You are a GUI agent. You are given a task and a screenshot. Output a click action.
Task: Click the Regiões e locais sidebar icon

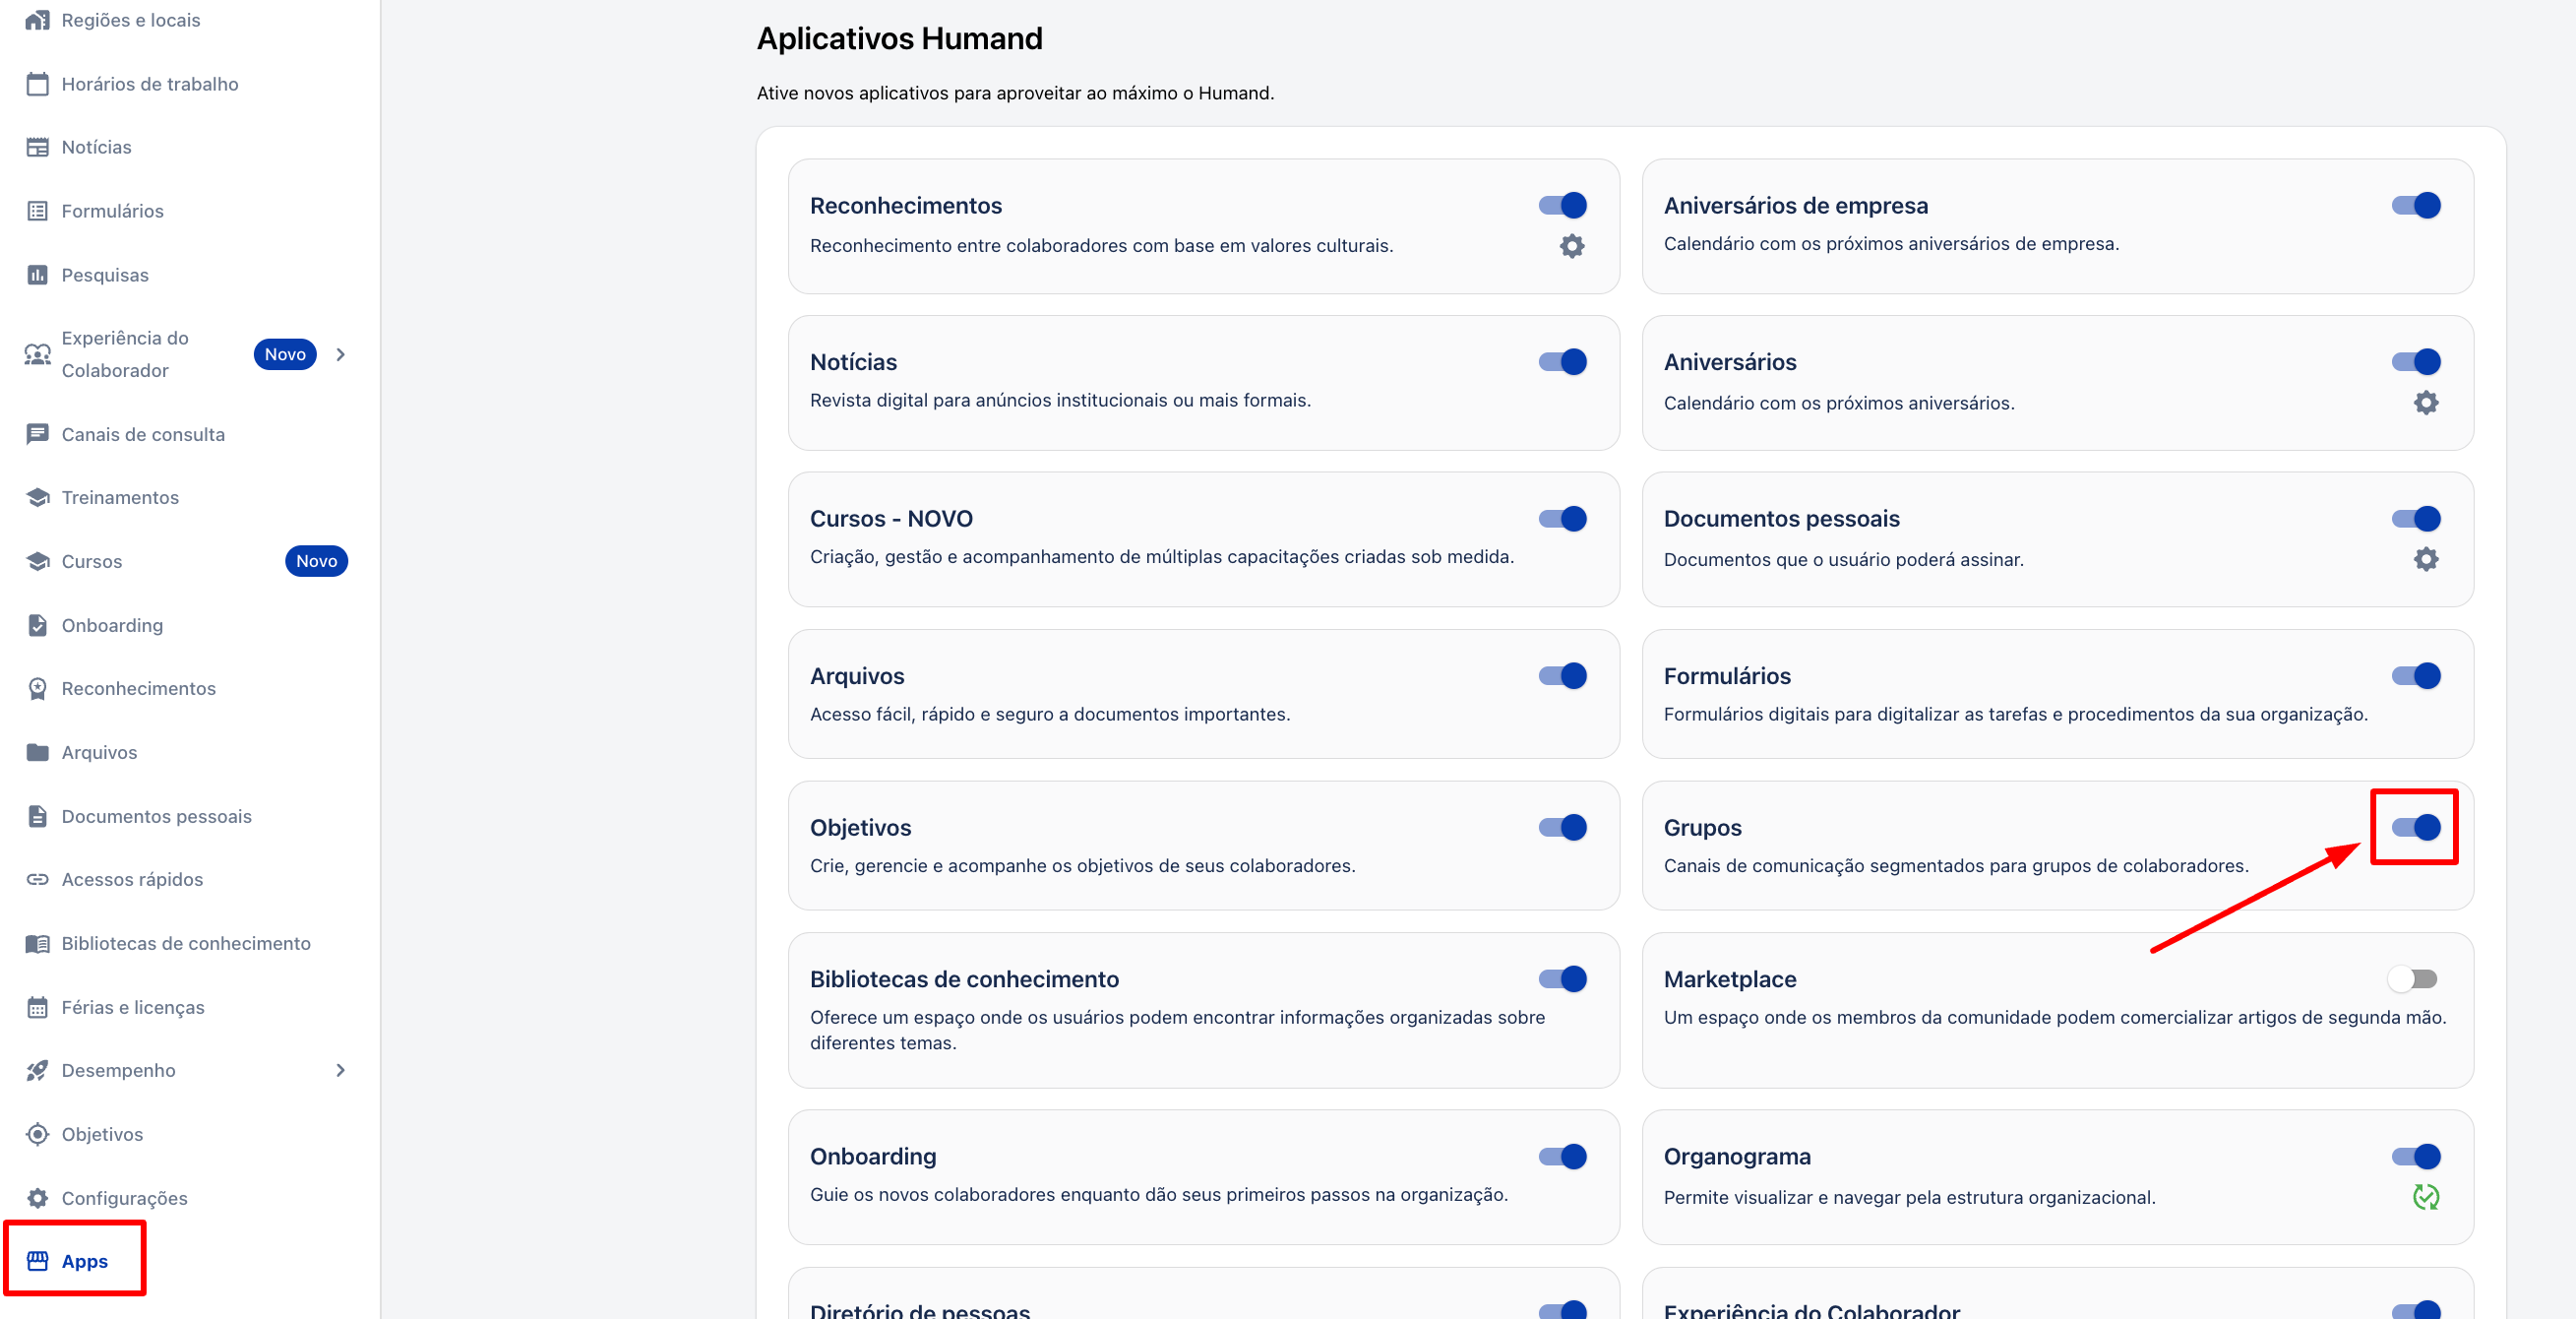37,20
